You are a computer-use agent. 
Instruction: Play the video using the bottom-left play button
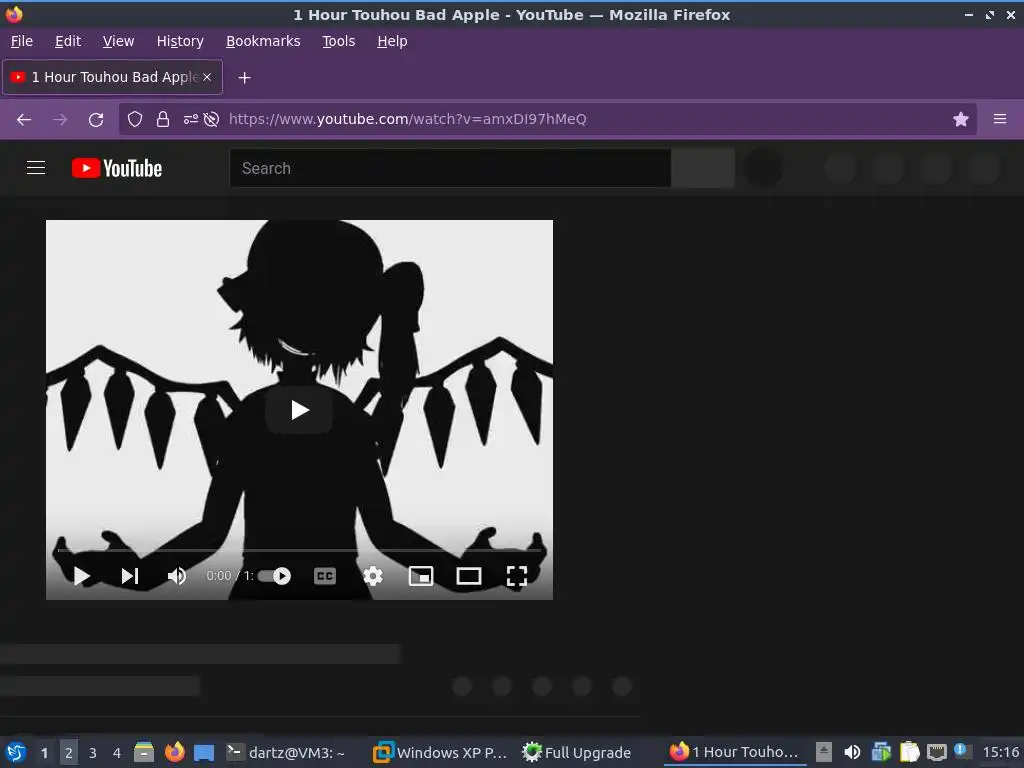tap(82, 576)
